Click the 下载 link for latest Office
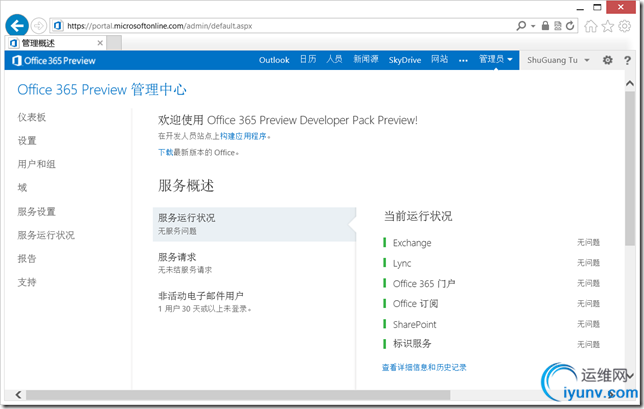The width and height of the screenshot is (644, 409). pyautogui.click(x=166, y=152)
